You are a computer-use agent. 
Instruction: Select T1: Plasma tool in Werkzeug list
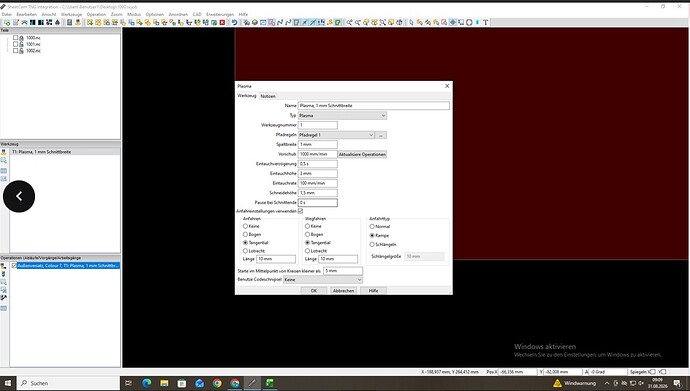click(x=64, y=152)
